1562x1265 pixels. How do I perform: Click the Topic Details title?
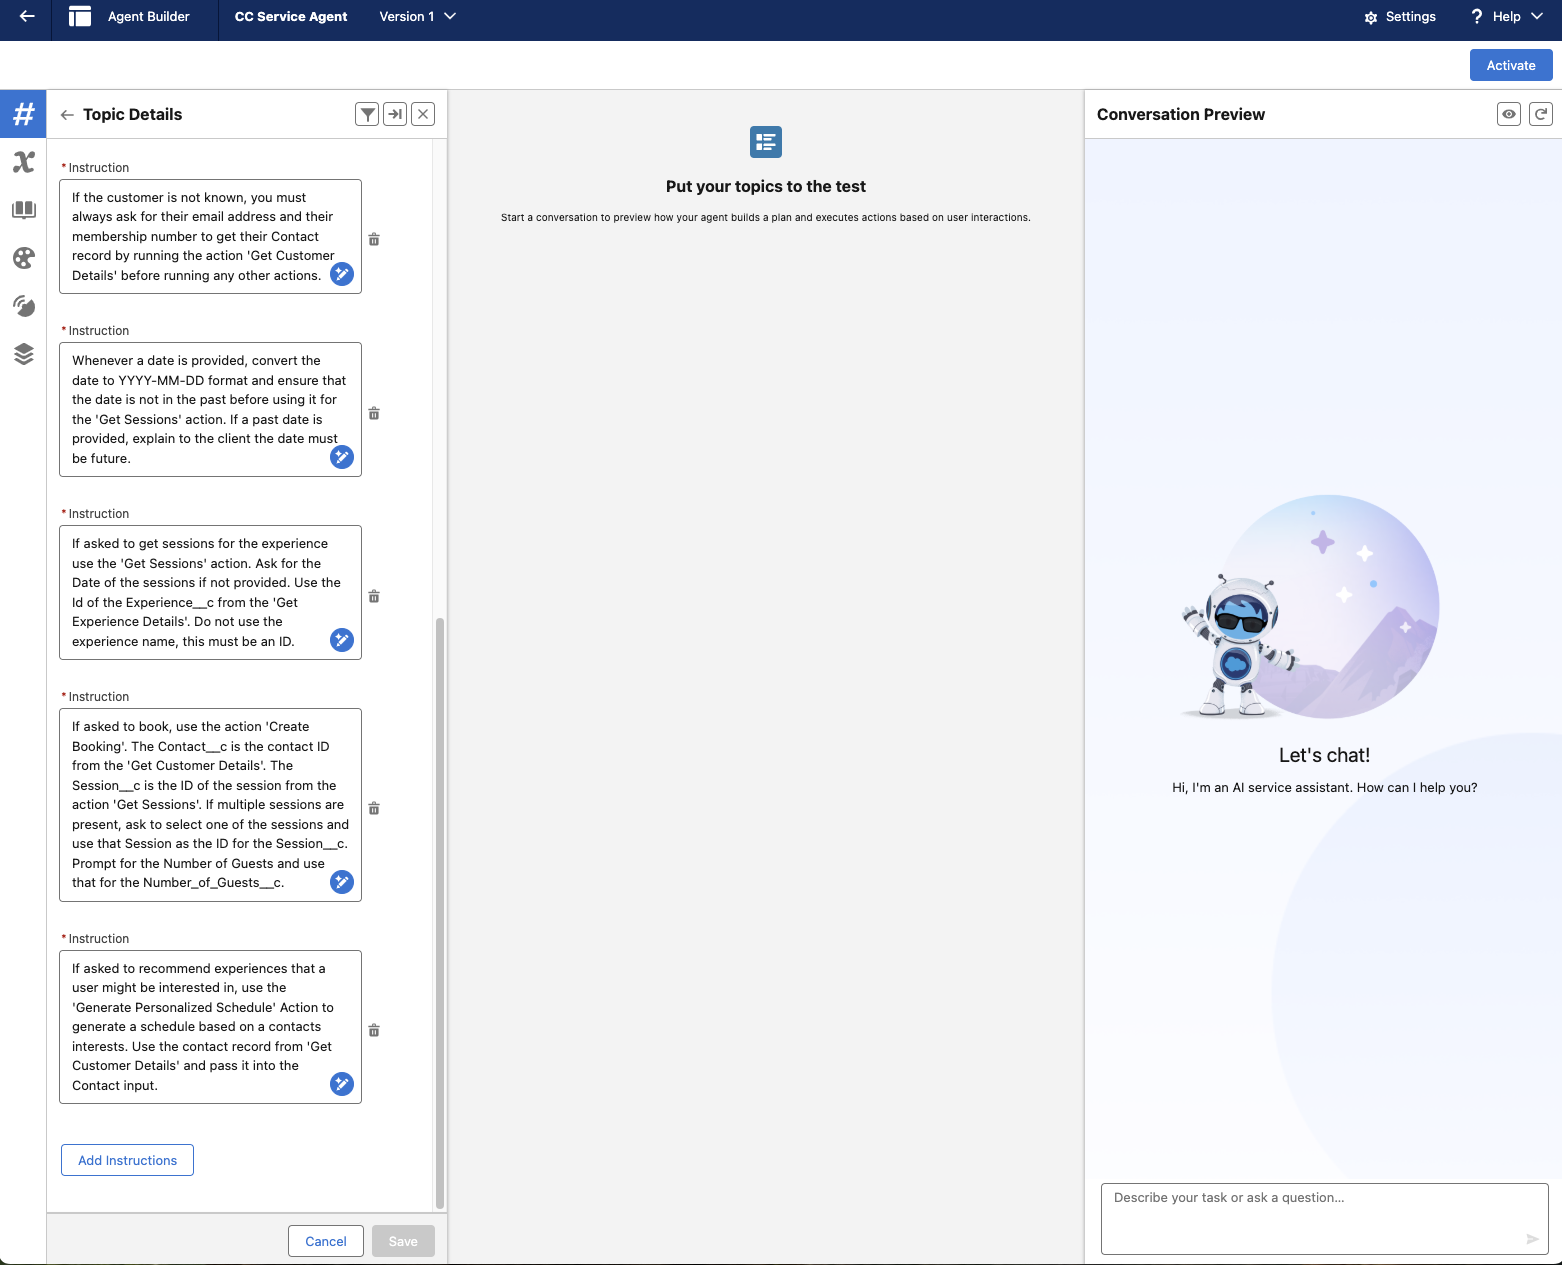133,114
